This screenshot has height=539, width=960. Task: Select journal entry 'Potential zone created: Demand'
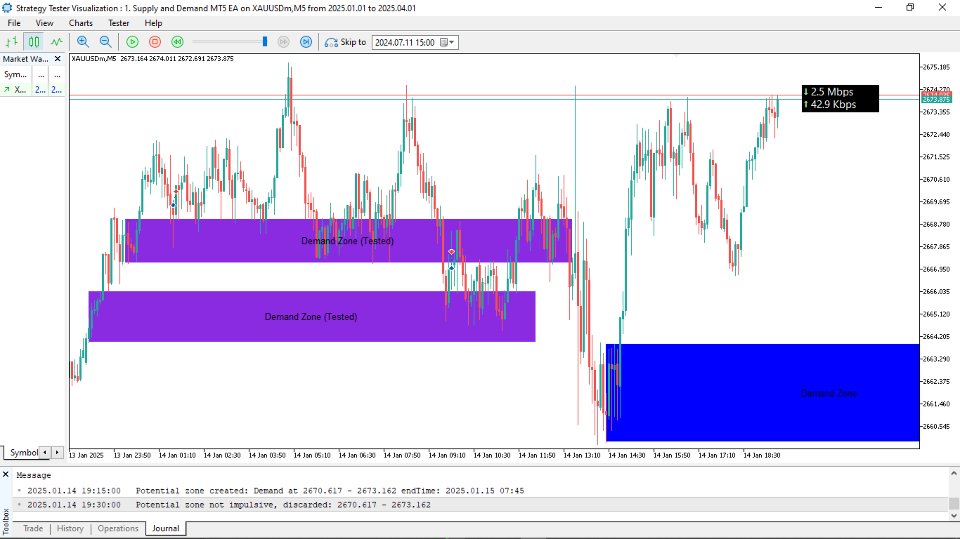pyautogui.click(x=481, y=491)
